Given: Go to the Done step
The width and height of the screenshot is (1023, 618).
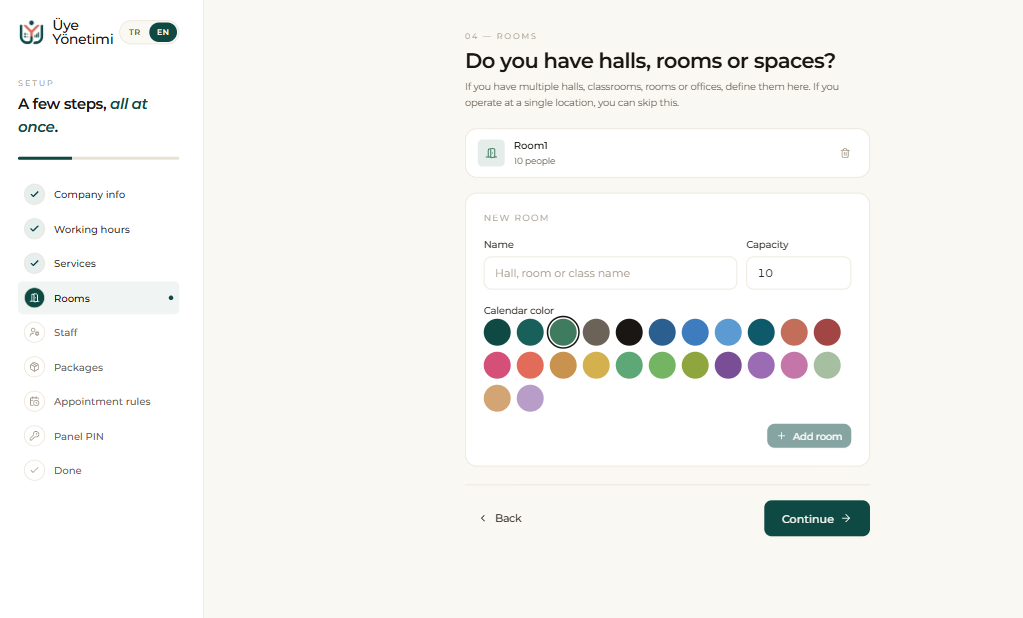Looking at the screenshot, I should coord(99,471).
